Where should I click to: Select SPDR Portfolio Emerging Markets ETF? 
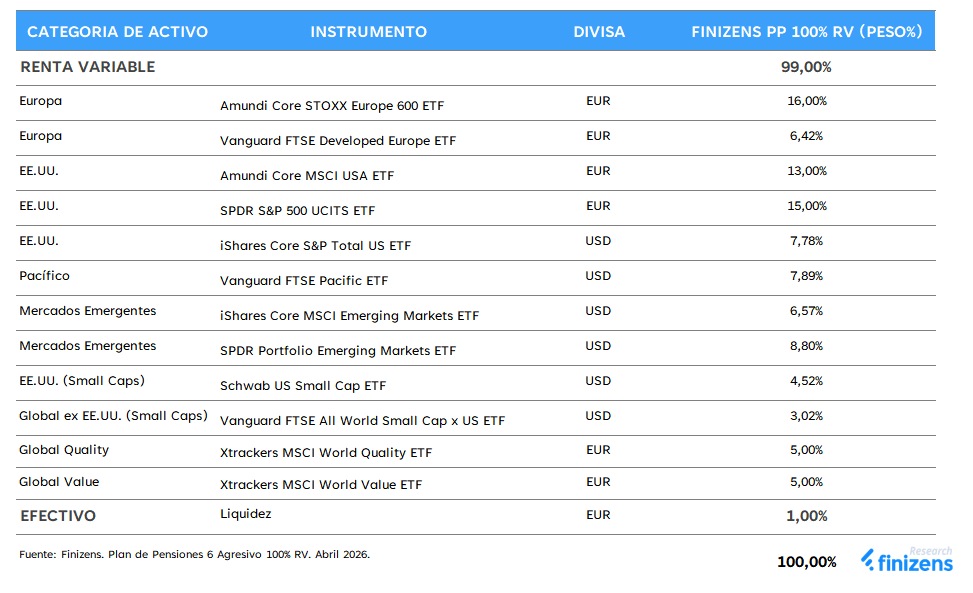[x=338, y=351]
